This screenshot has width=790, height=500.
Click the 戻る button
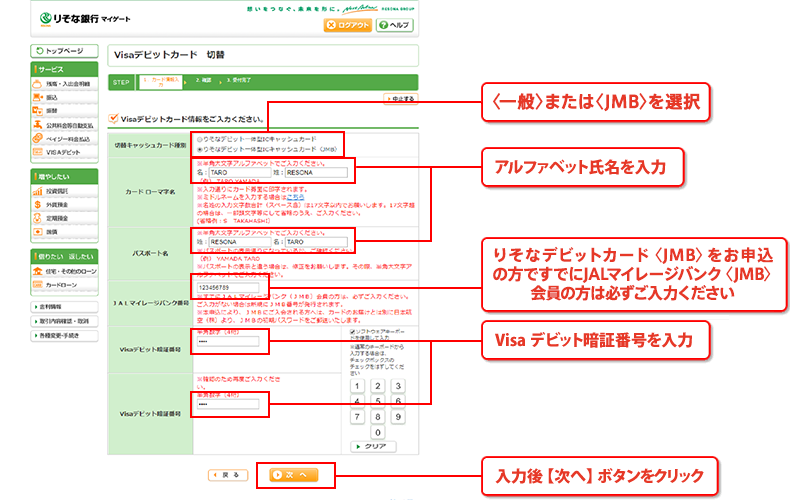(228, 475)
